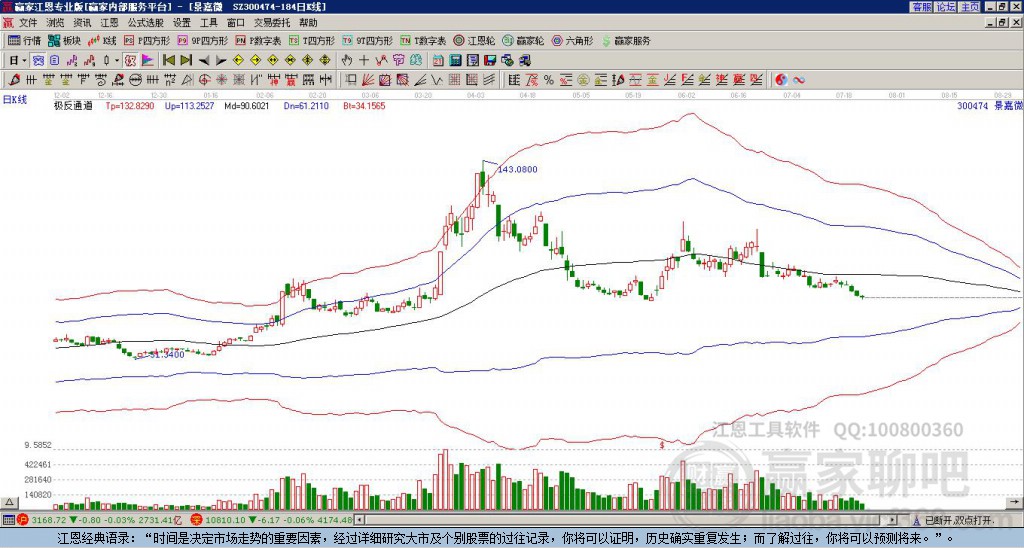
Task: Launch the 江恩轮 Gann wheel
Action: pyautogui.click(x=474, y=40)
